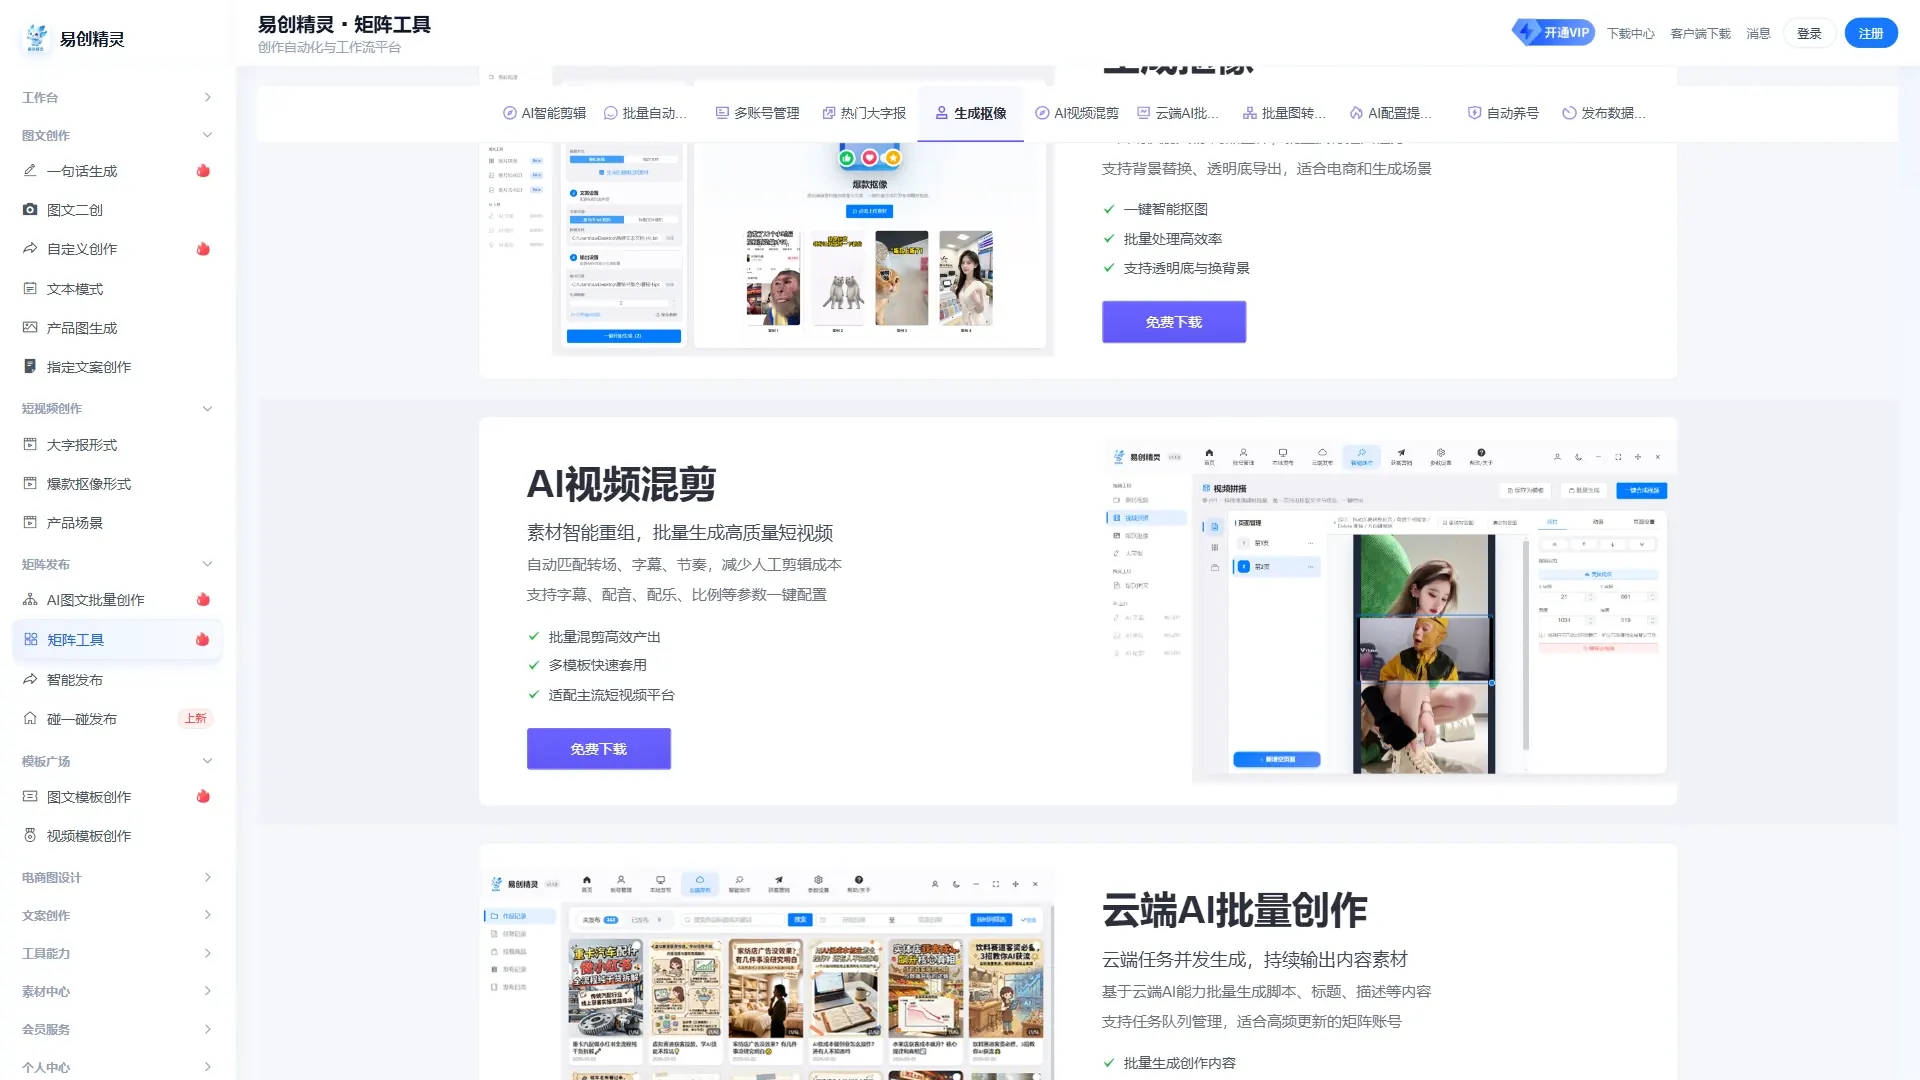Click the 上新 tag on 碰一碰发布
Image resolution: width=1920 pixels, height=1080 pixels.
[x=195, y=719]
